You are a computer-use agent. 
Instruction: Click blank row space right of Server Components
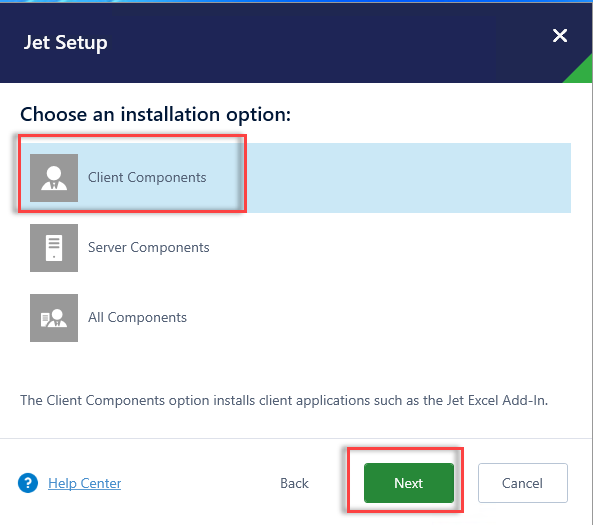(x=390, y=248)
